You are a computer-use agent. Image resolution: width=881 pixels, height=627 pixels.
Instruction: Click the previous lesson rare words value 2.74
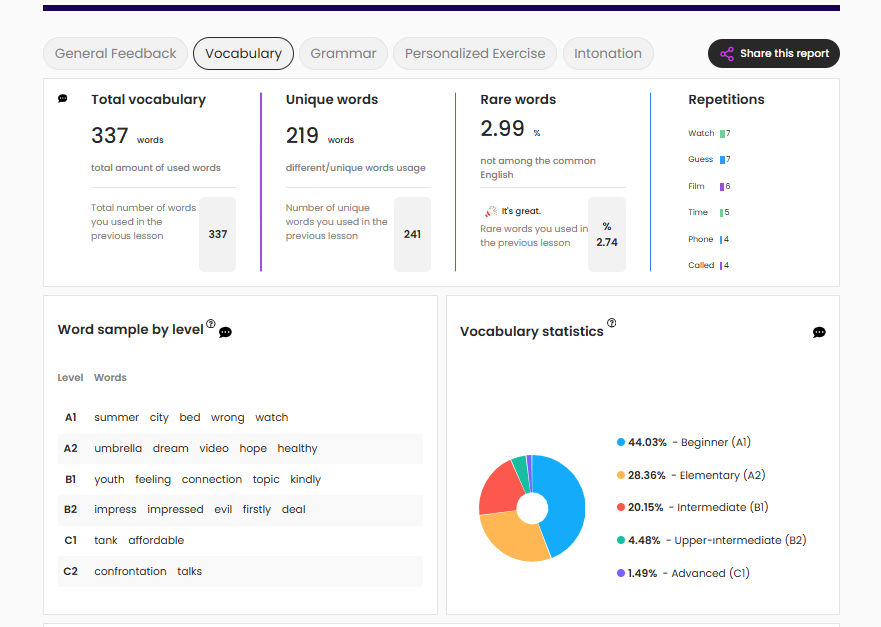click(607, 242)
